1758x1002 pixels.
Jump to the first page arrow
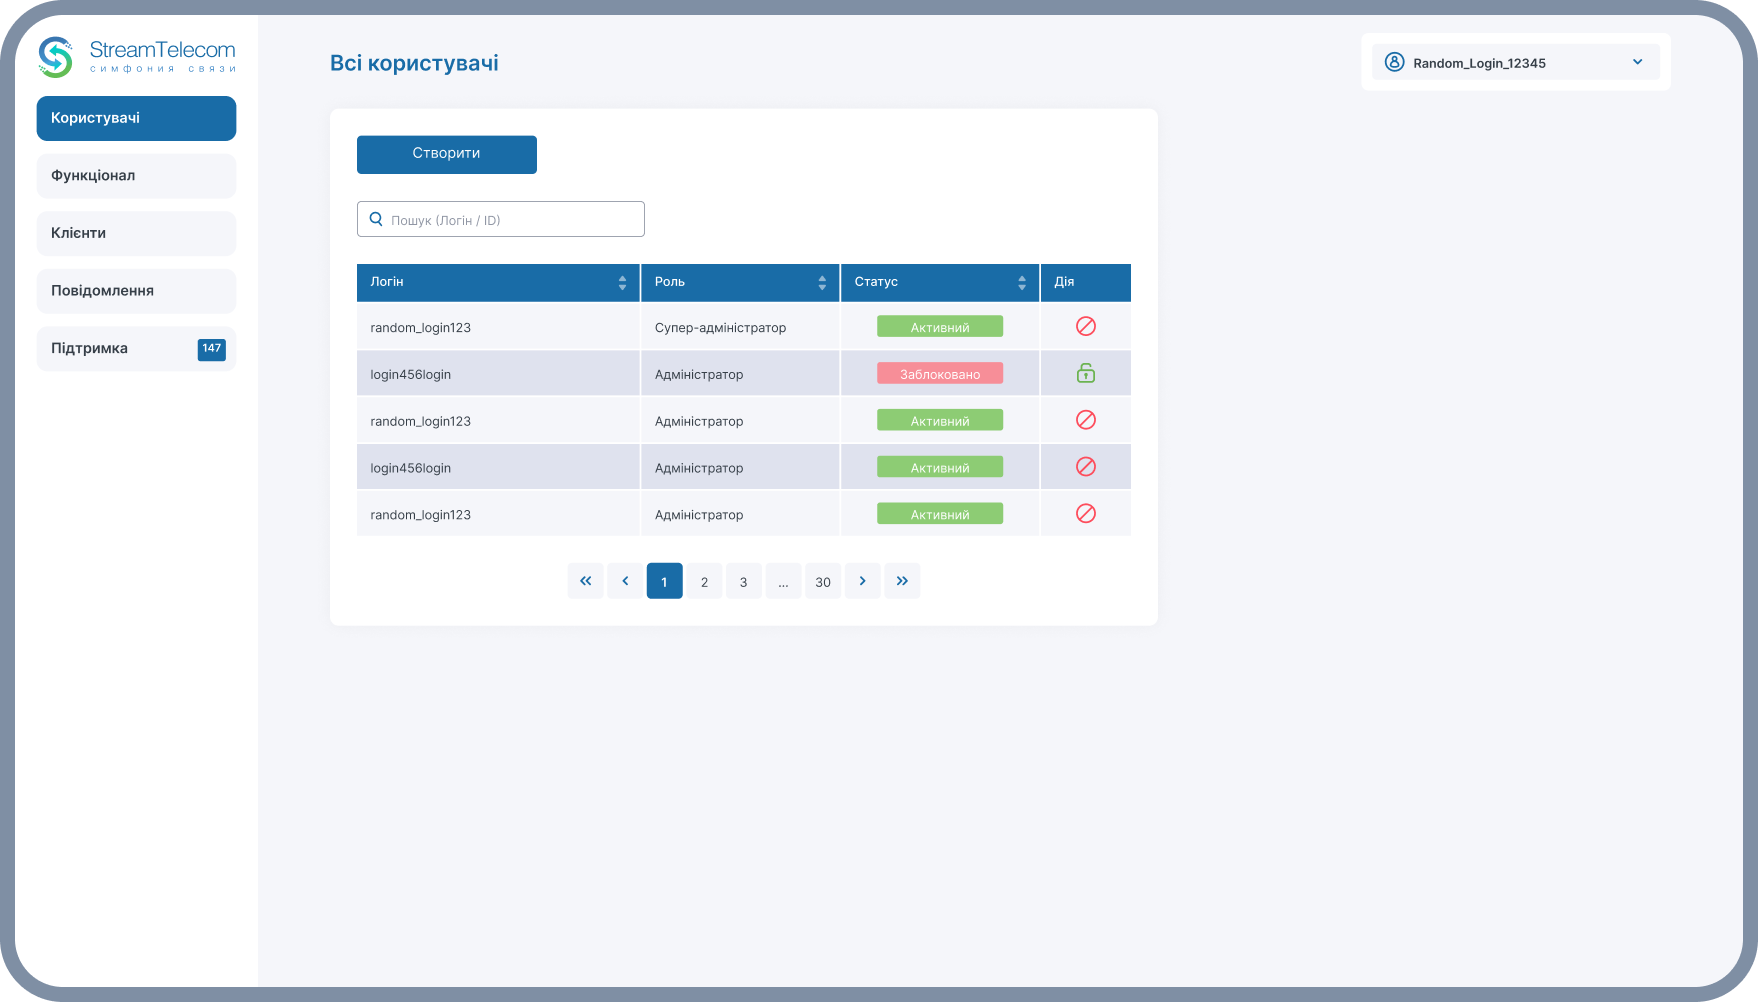[585, 581]
